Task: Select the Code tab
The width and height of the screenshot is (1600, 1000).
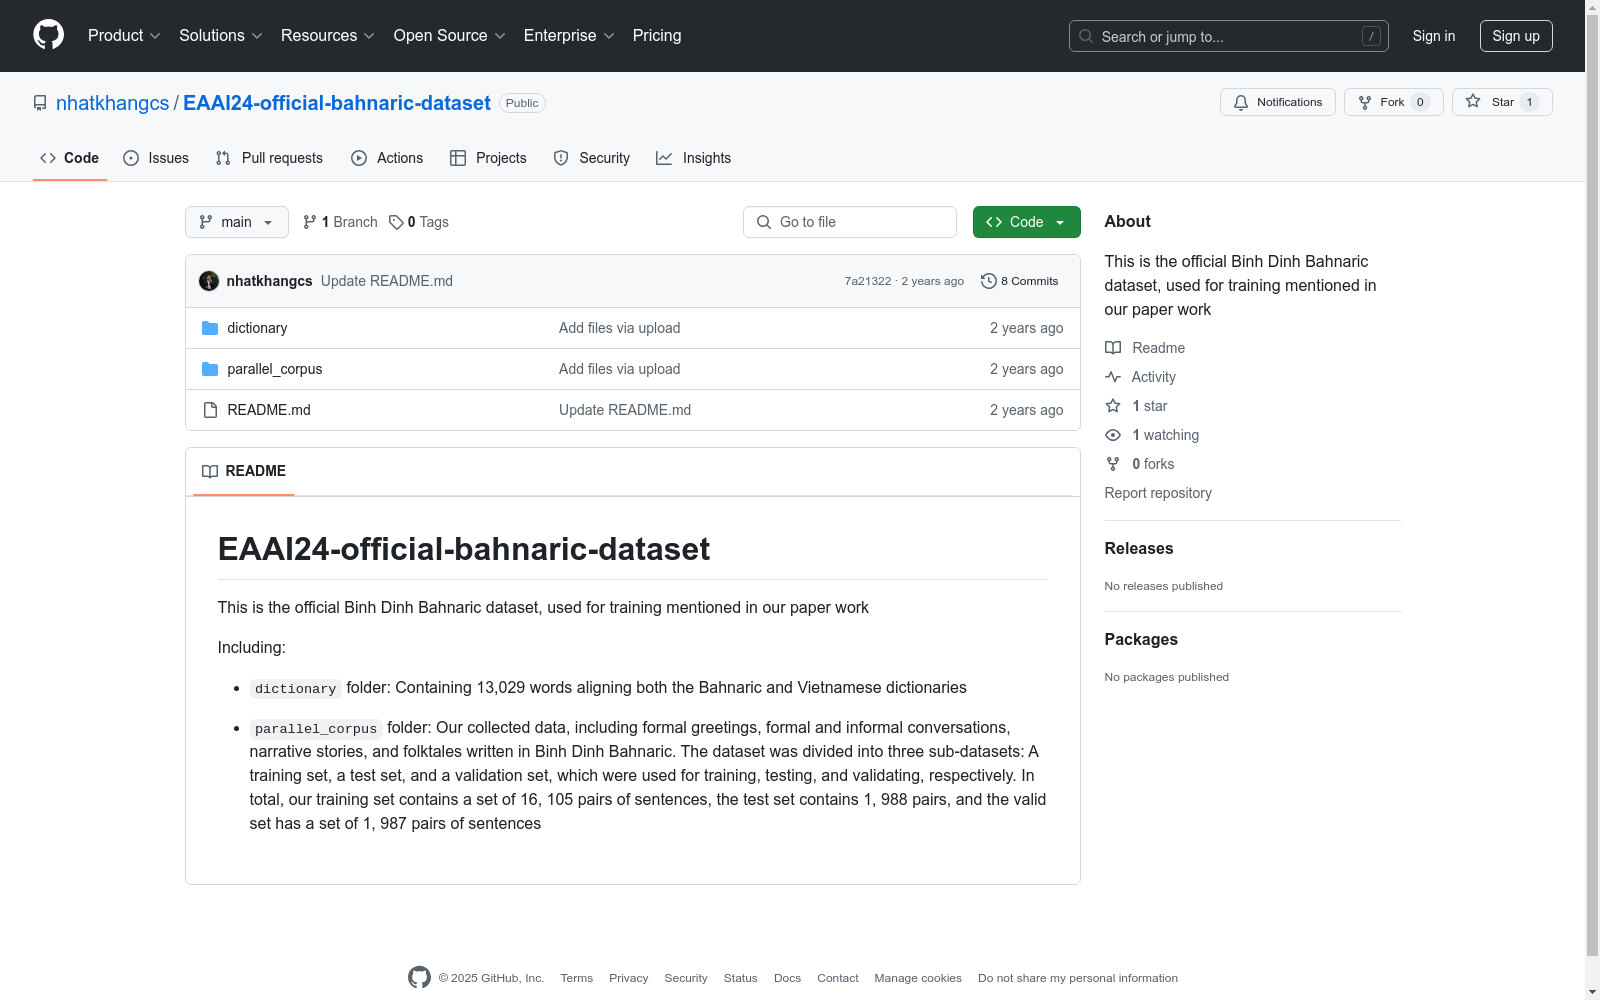Action: pos(69,158)
